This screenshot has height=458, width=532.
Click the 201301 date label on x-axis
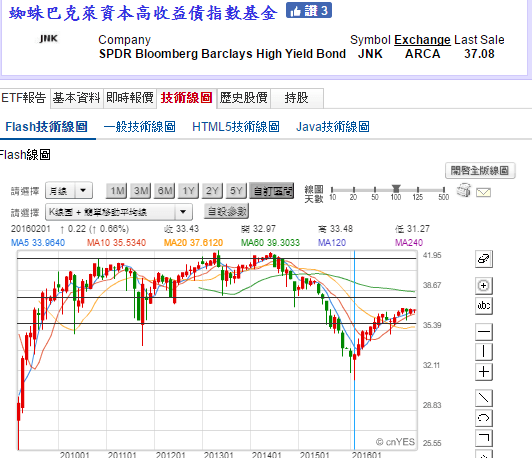218,454
